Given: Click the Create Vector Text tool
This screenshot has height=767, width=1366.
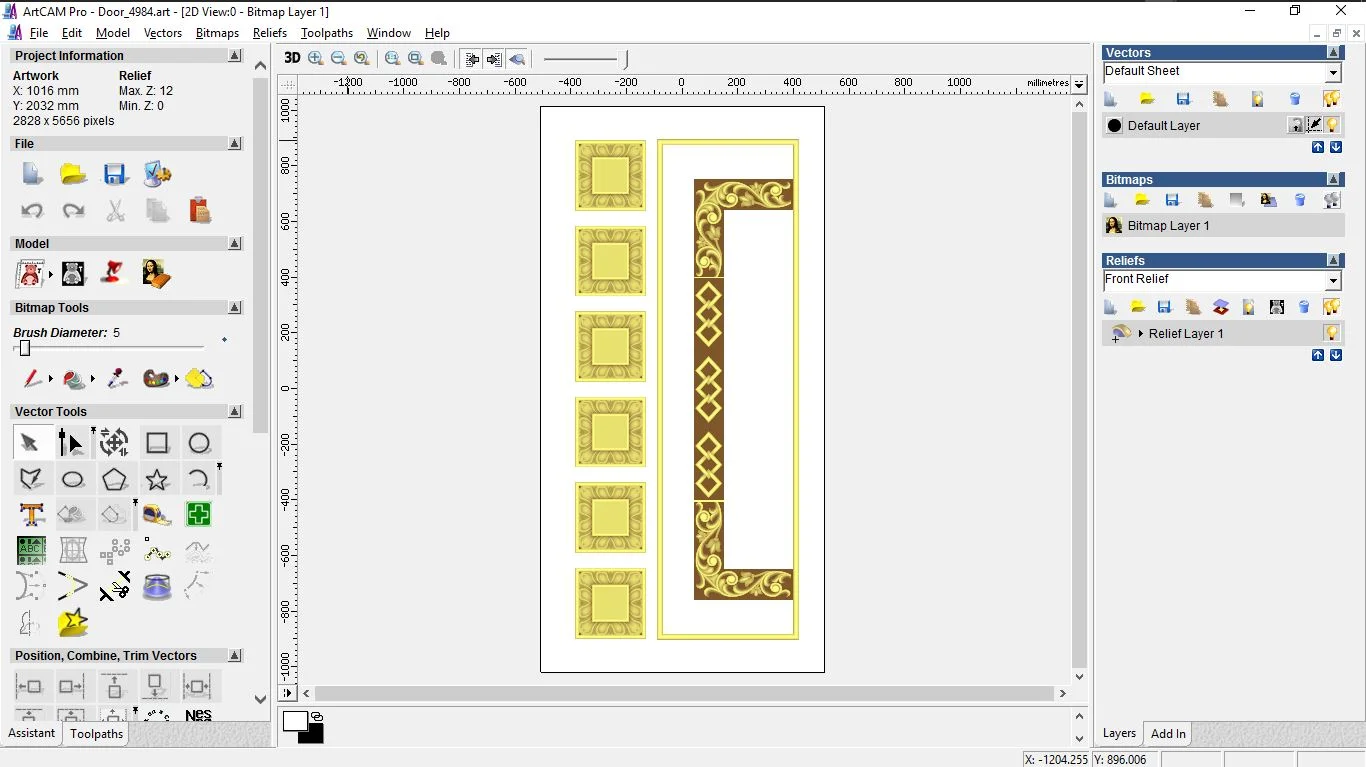Looking at the screenshot, I should coord(31,515).
